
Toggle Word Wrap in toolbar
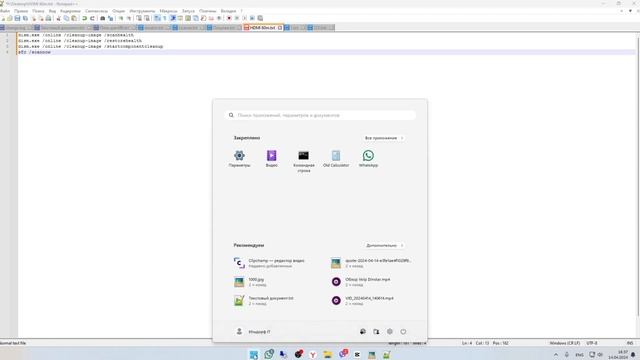[157, 18]
